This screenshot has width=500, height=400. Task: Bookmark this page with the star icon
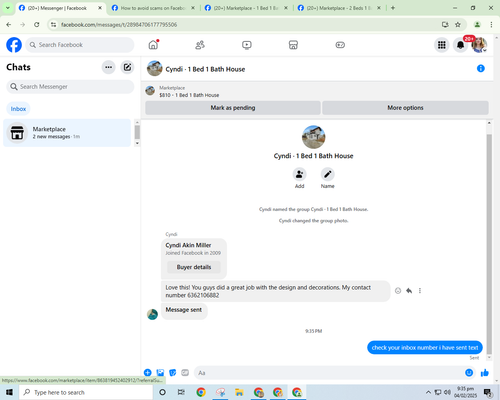pyautogui.click(x=458, y=25)
